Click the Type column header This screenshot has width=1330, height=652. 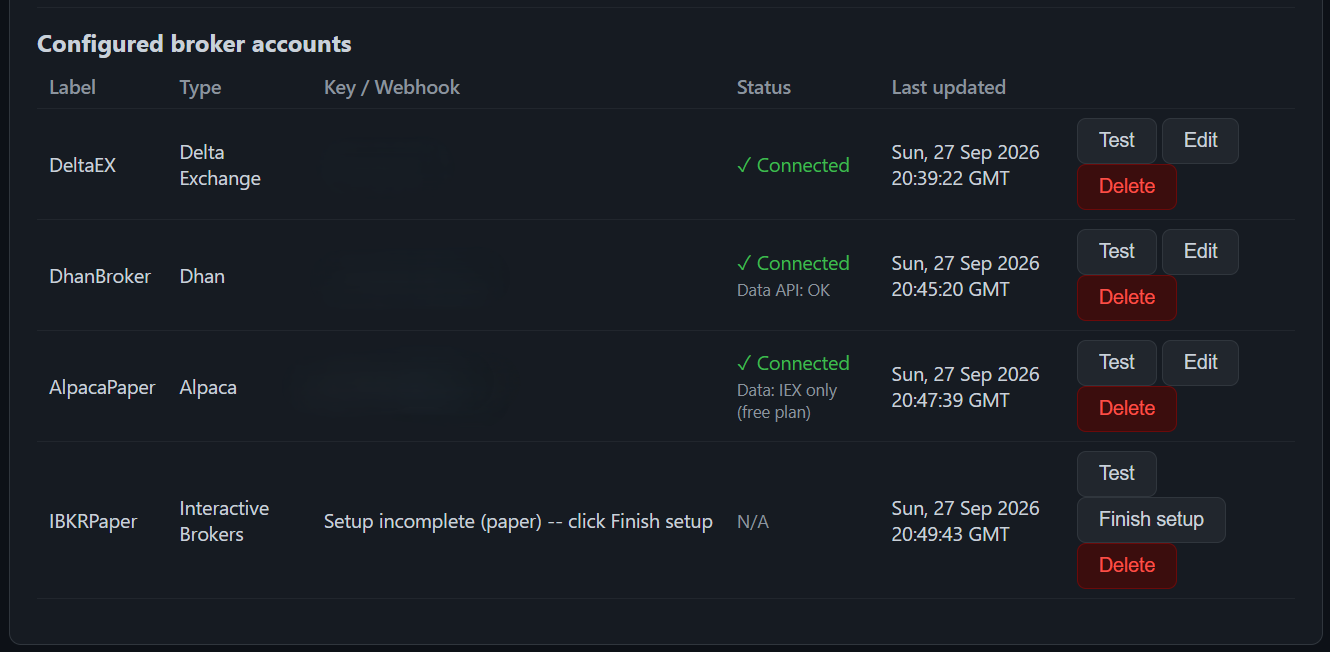pos(200,87)
